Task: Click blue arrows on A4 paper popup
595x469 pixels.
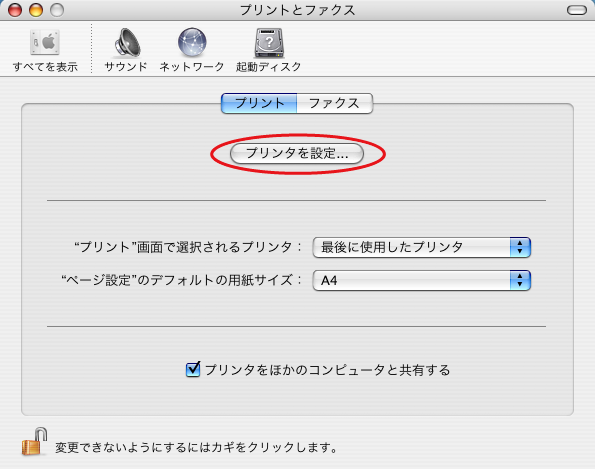Action: click(x=520, y=280)
